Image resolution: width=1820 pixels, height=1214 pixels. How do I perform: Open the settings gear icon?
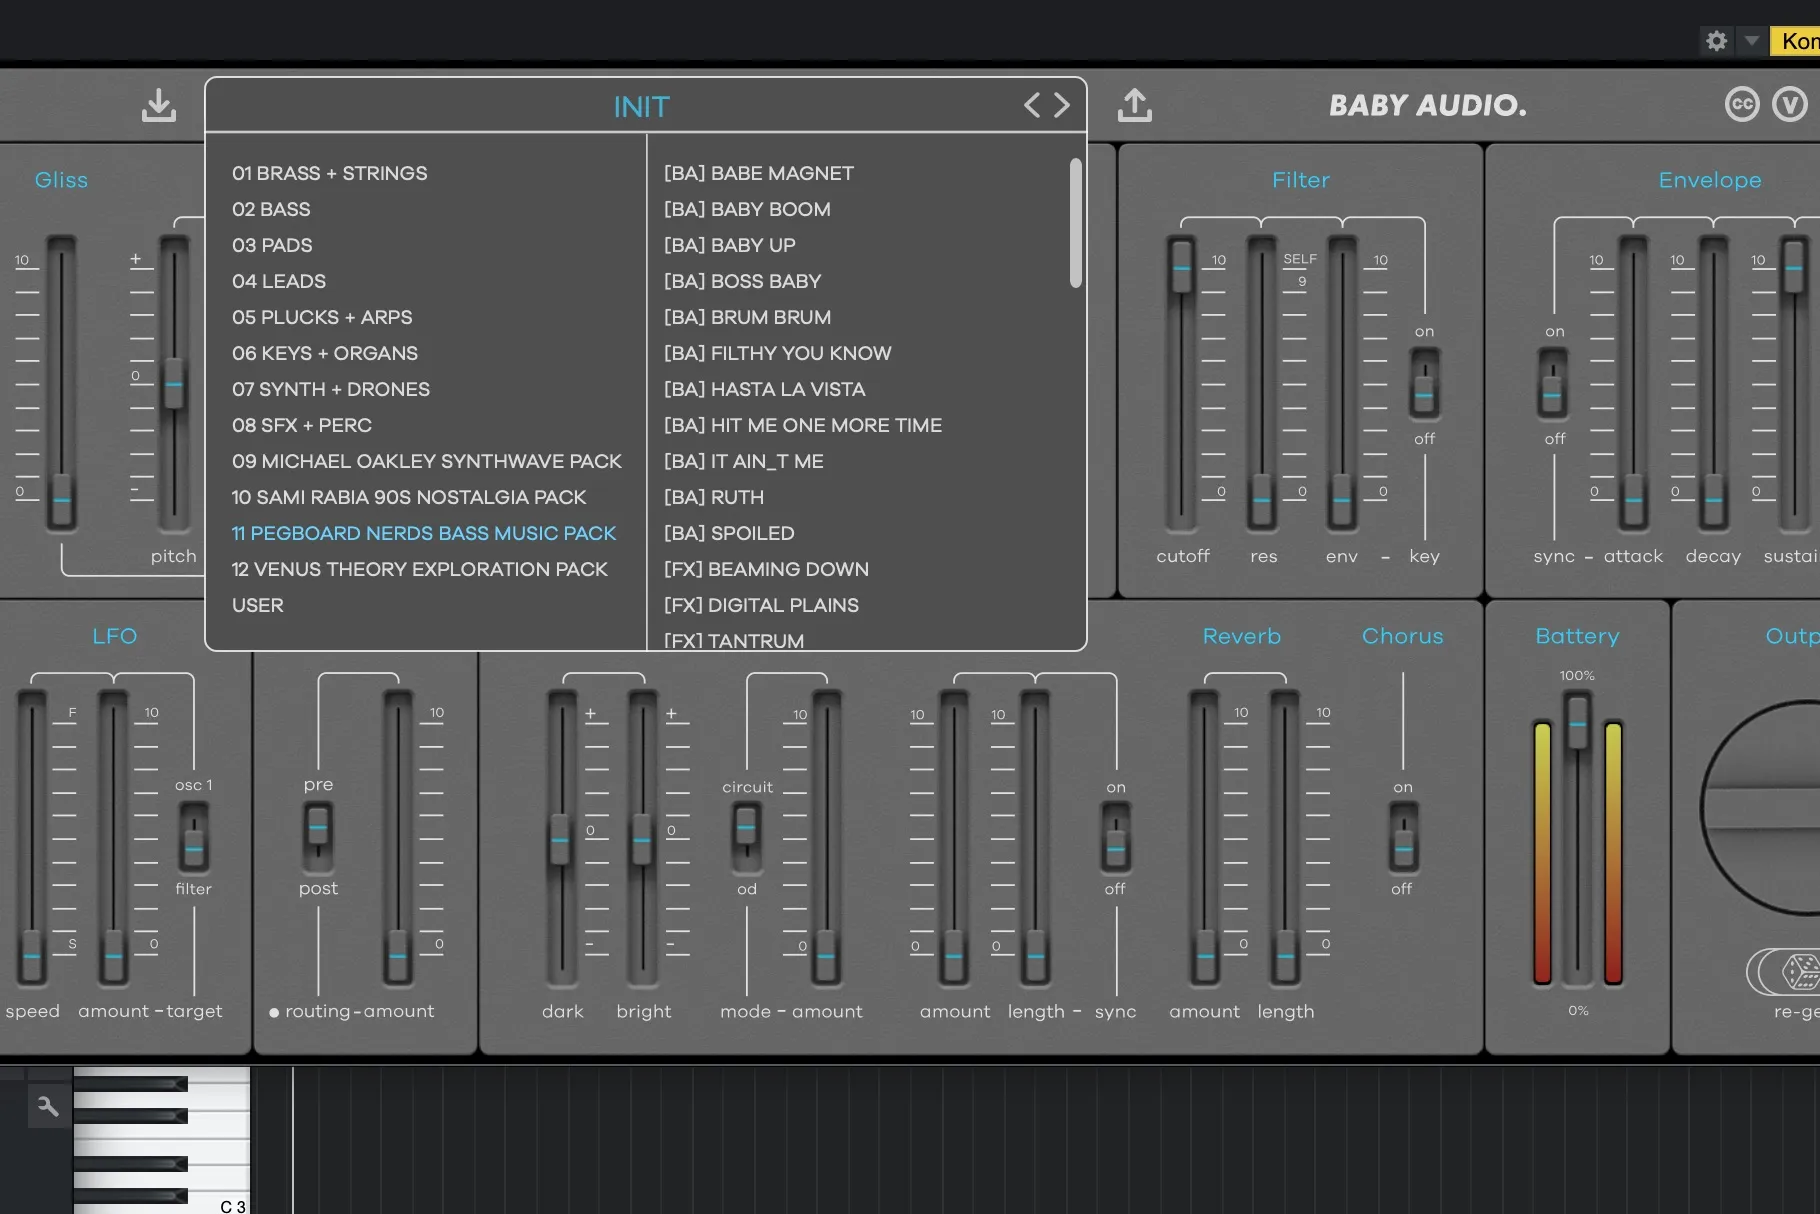pos(1716,41)
